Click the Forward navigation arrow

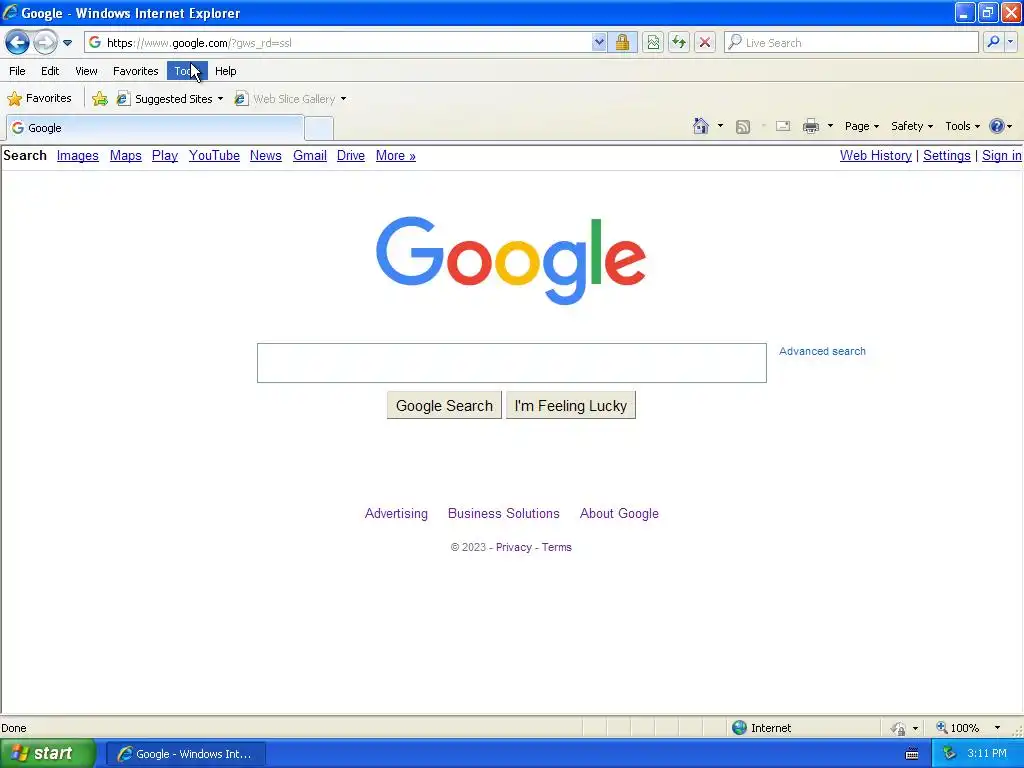click(45, 42)
